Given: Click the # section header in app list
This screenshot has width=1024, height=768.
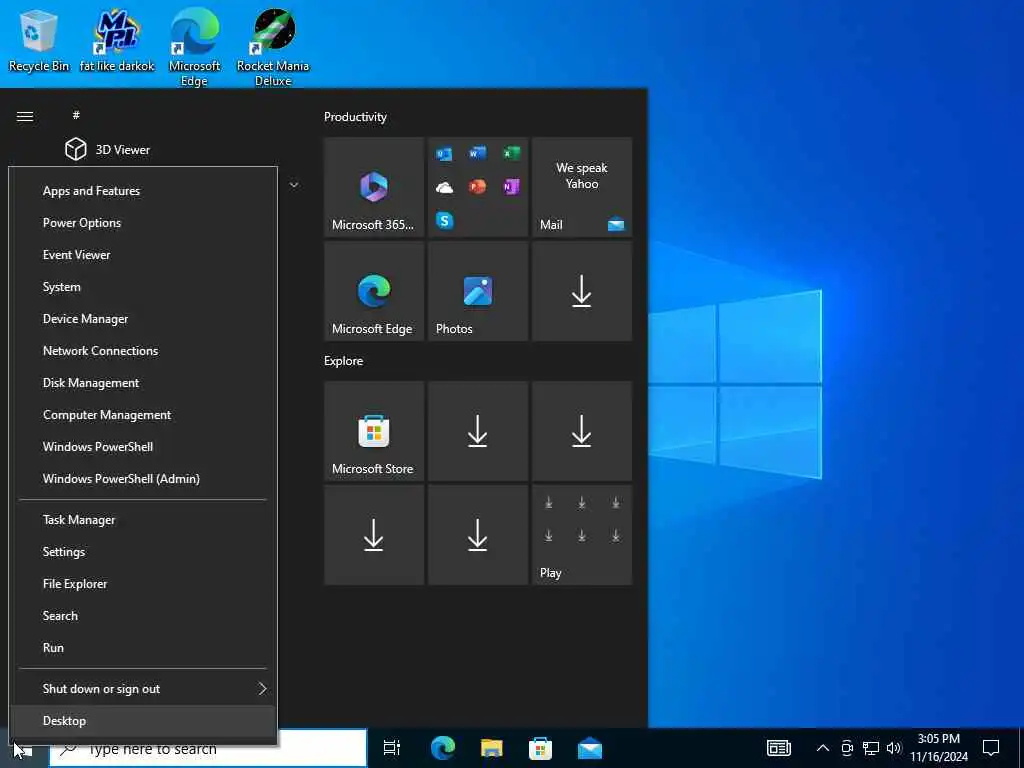Looking at the screenshot, I should point(76,115).
